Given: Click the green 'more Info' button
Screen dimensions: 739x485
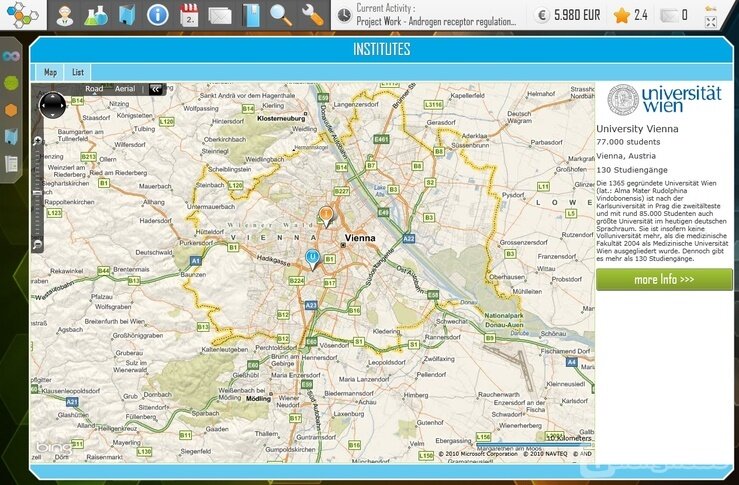Looking at the screenshot, I should [x=664, y=279].
